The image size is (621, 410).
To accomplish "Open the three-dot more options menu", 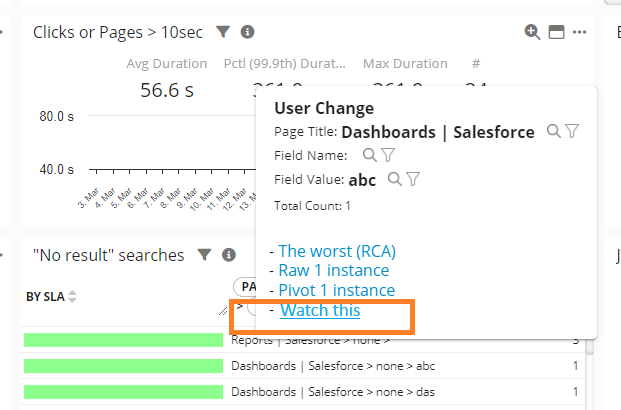I will (x=580, y=32).
